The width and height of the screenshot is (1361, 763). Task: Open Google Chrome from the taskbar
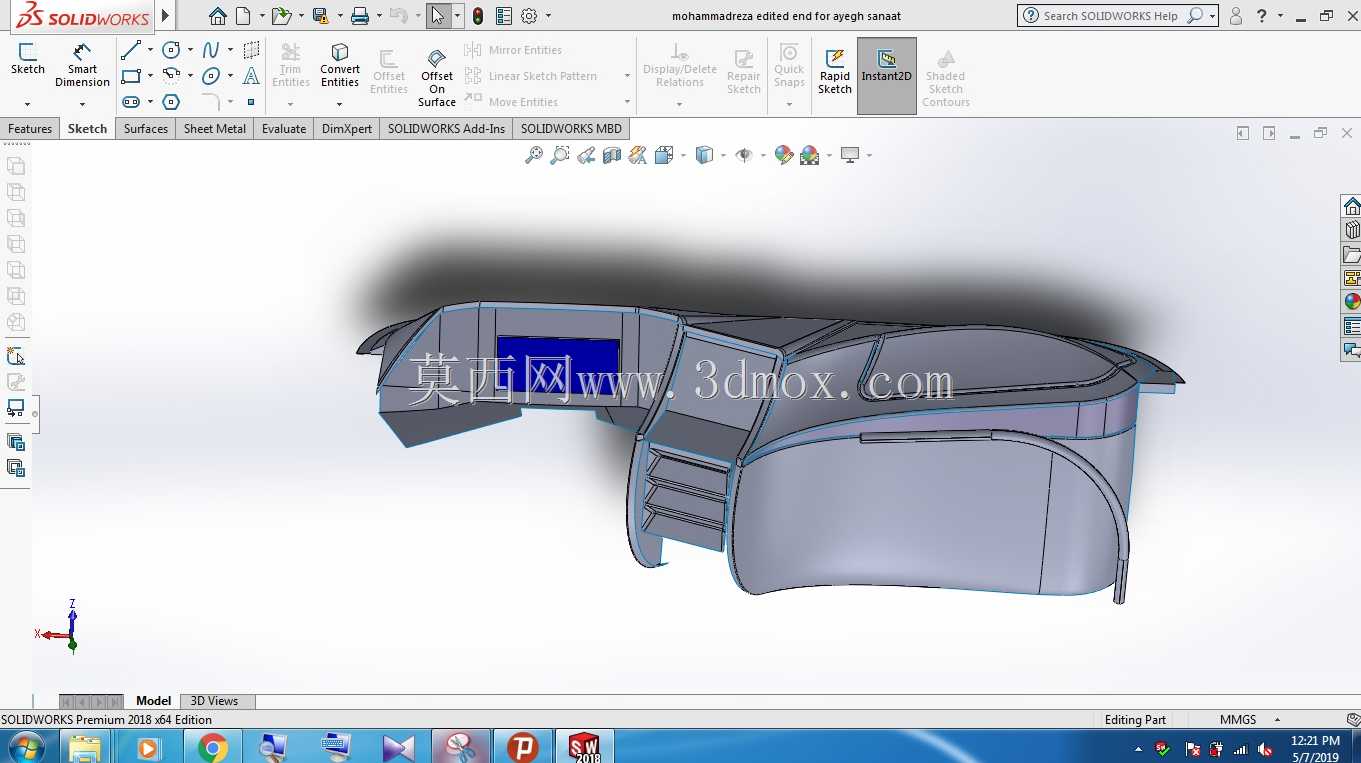tap(212, 747)
